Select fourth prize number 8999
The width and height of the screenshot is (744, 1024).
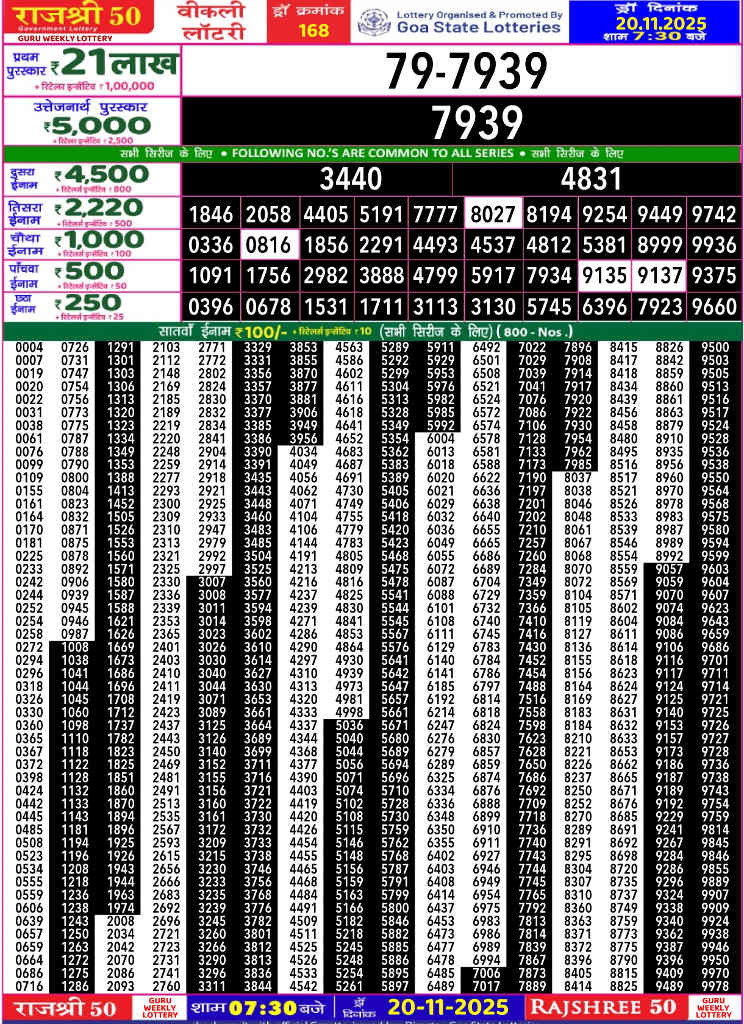coord(659,246)
